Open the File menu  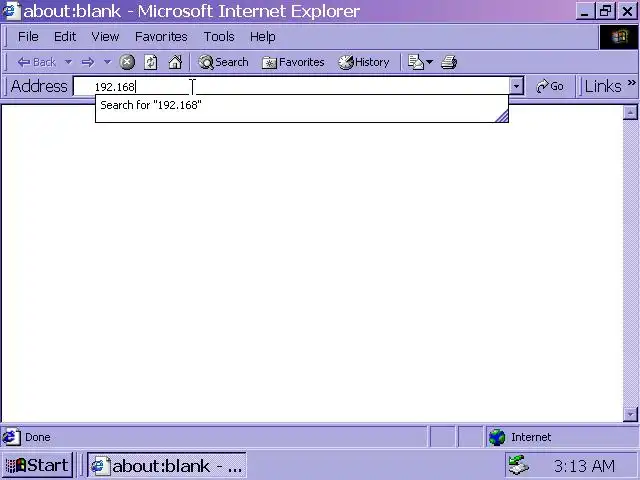28,37
